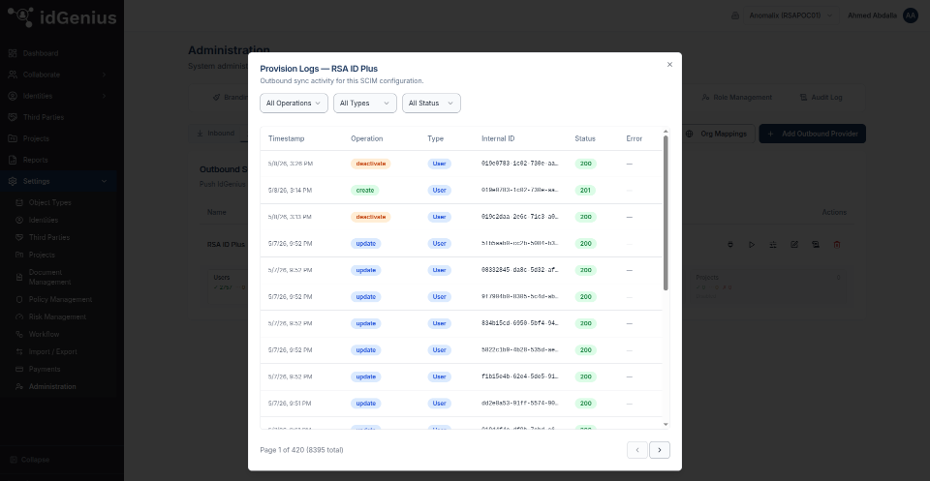This screenshot has height=481, width=930.
Task: Go to the next page of logs
Action: pos(660,450)
